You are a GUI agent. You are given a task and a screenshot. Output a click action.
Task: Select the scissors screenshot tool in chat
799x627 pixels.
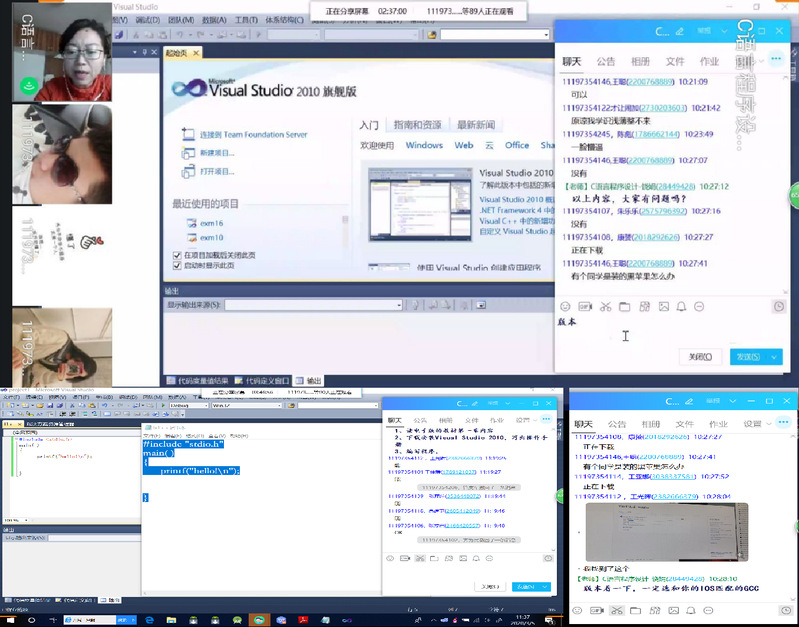(605, 306)
